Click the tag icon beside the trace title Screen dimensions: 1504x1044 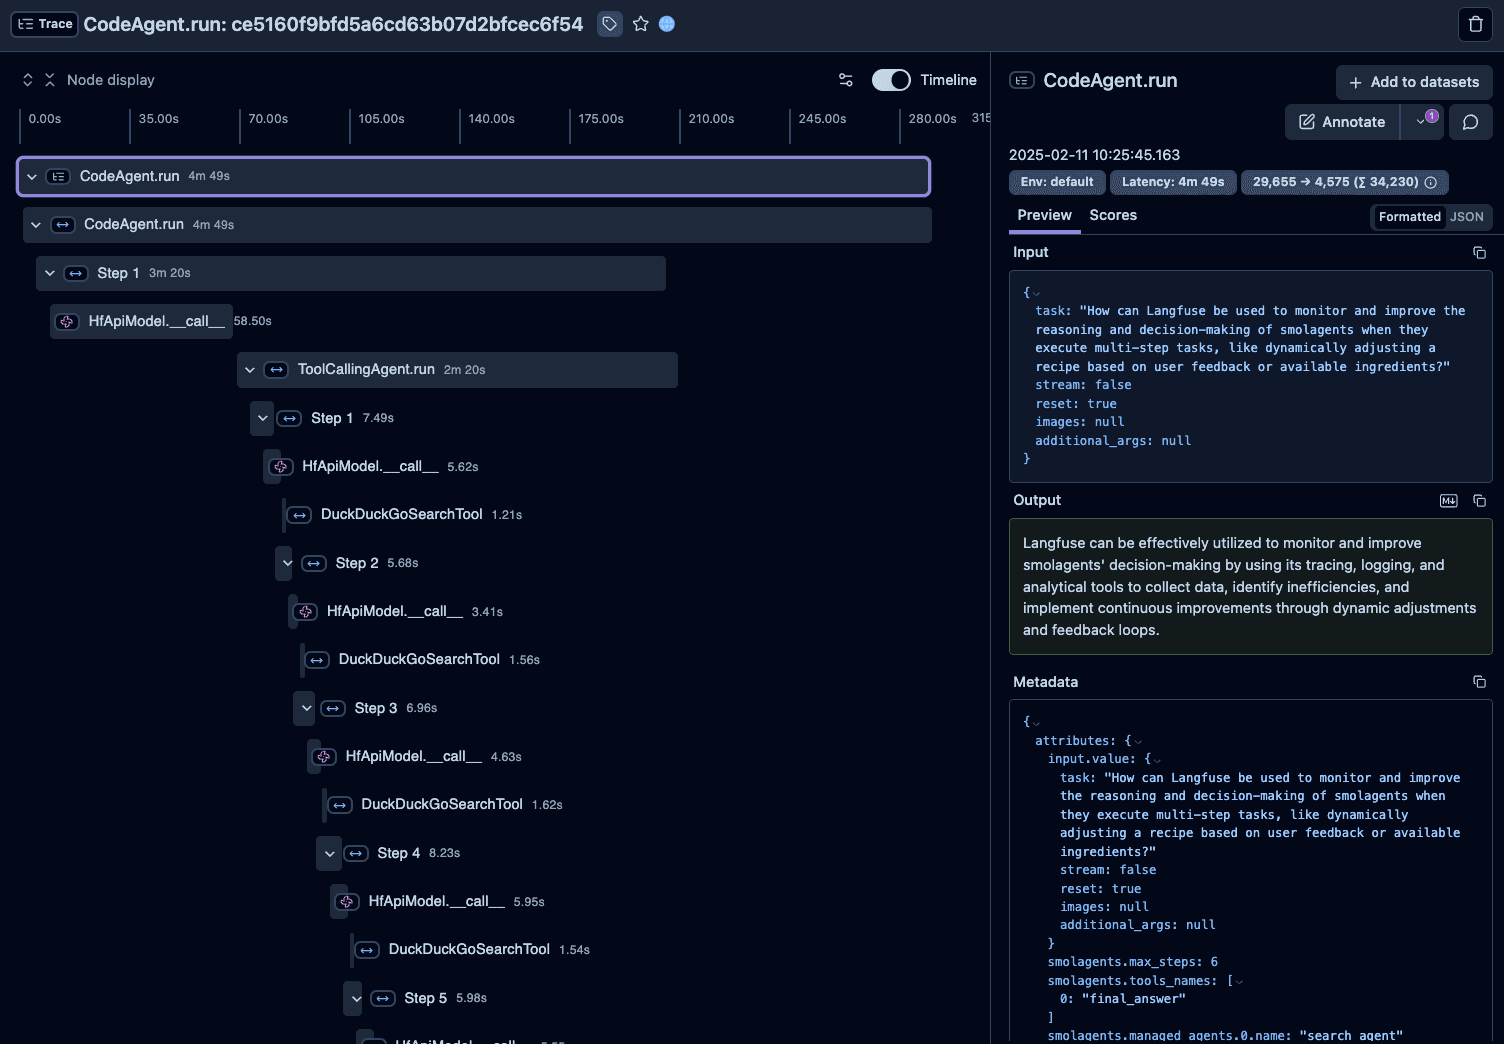click(x=609, y=24)
